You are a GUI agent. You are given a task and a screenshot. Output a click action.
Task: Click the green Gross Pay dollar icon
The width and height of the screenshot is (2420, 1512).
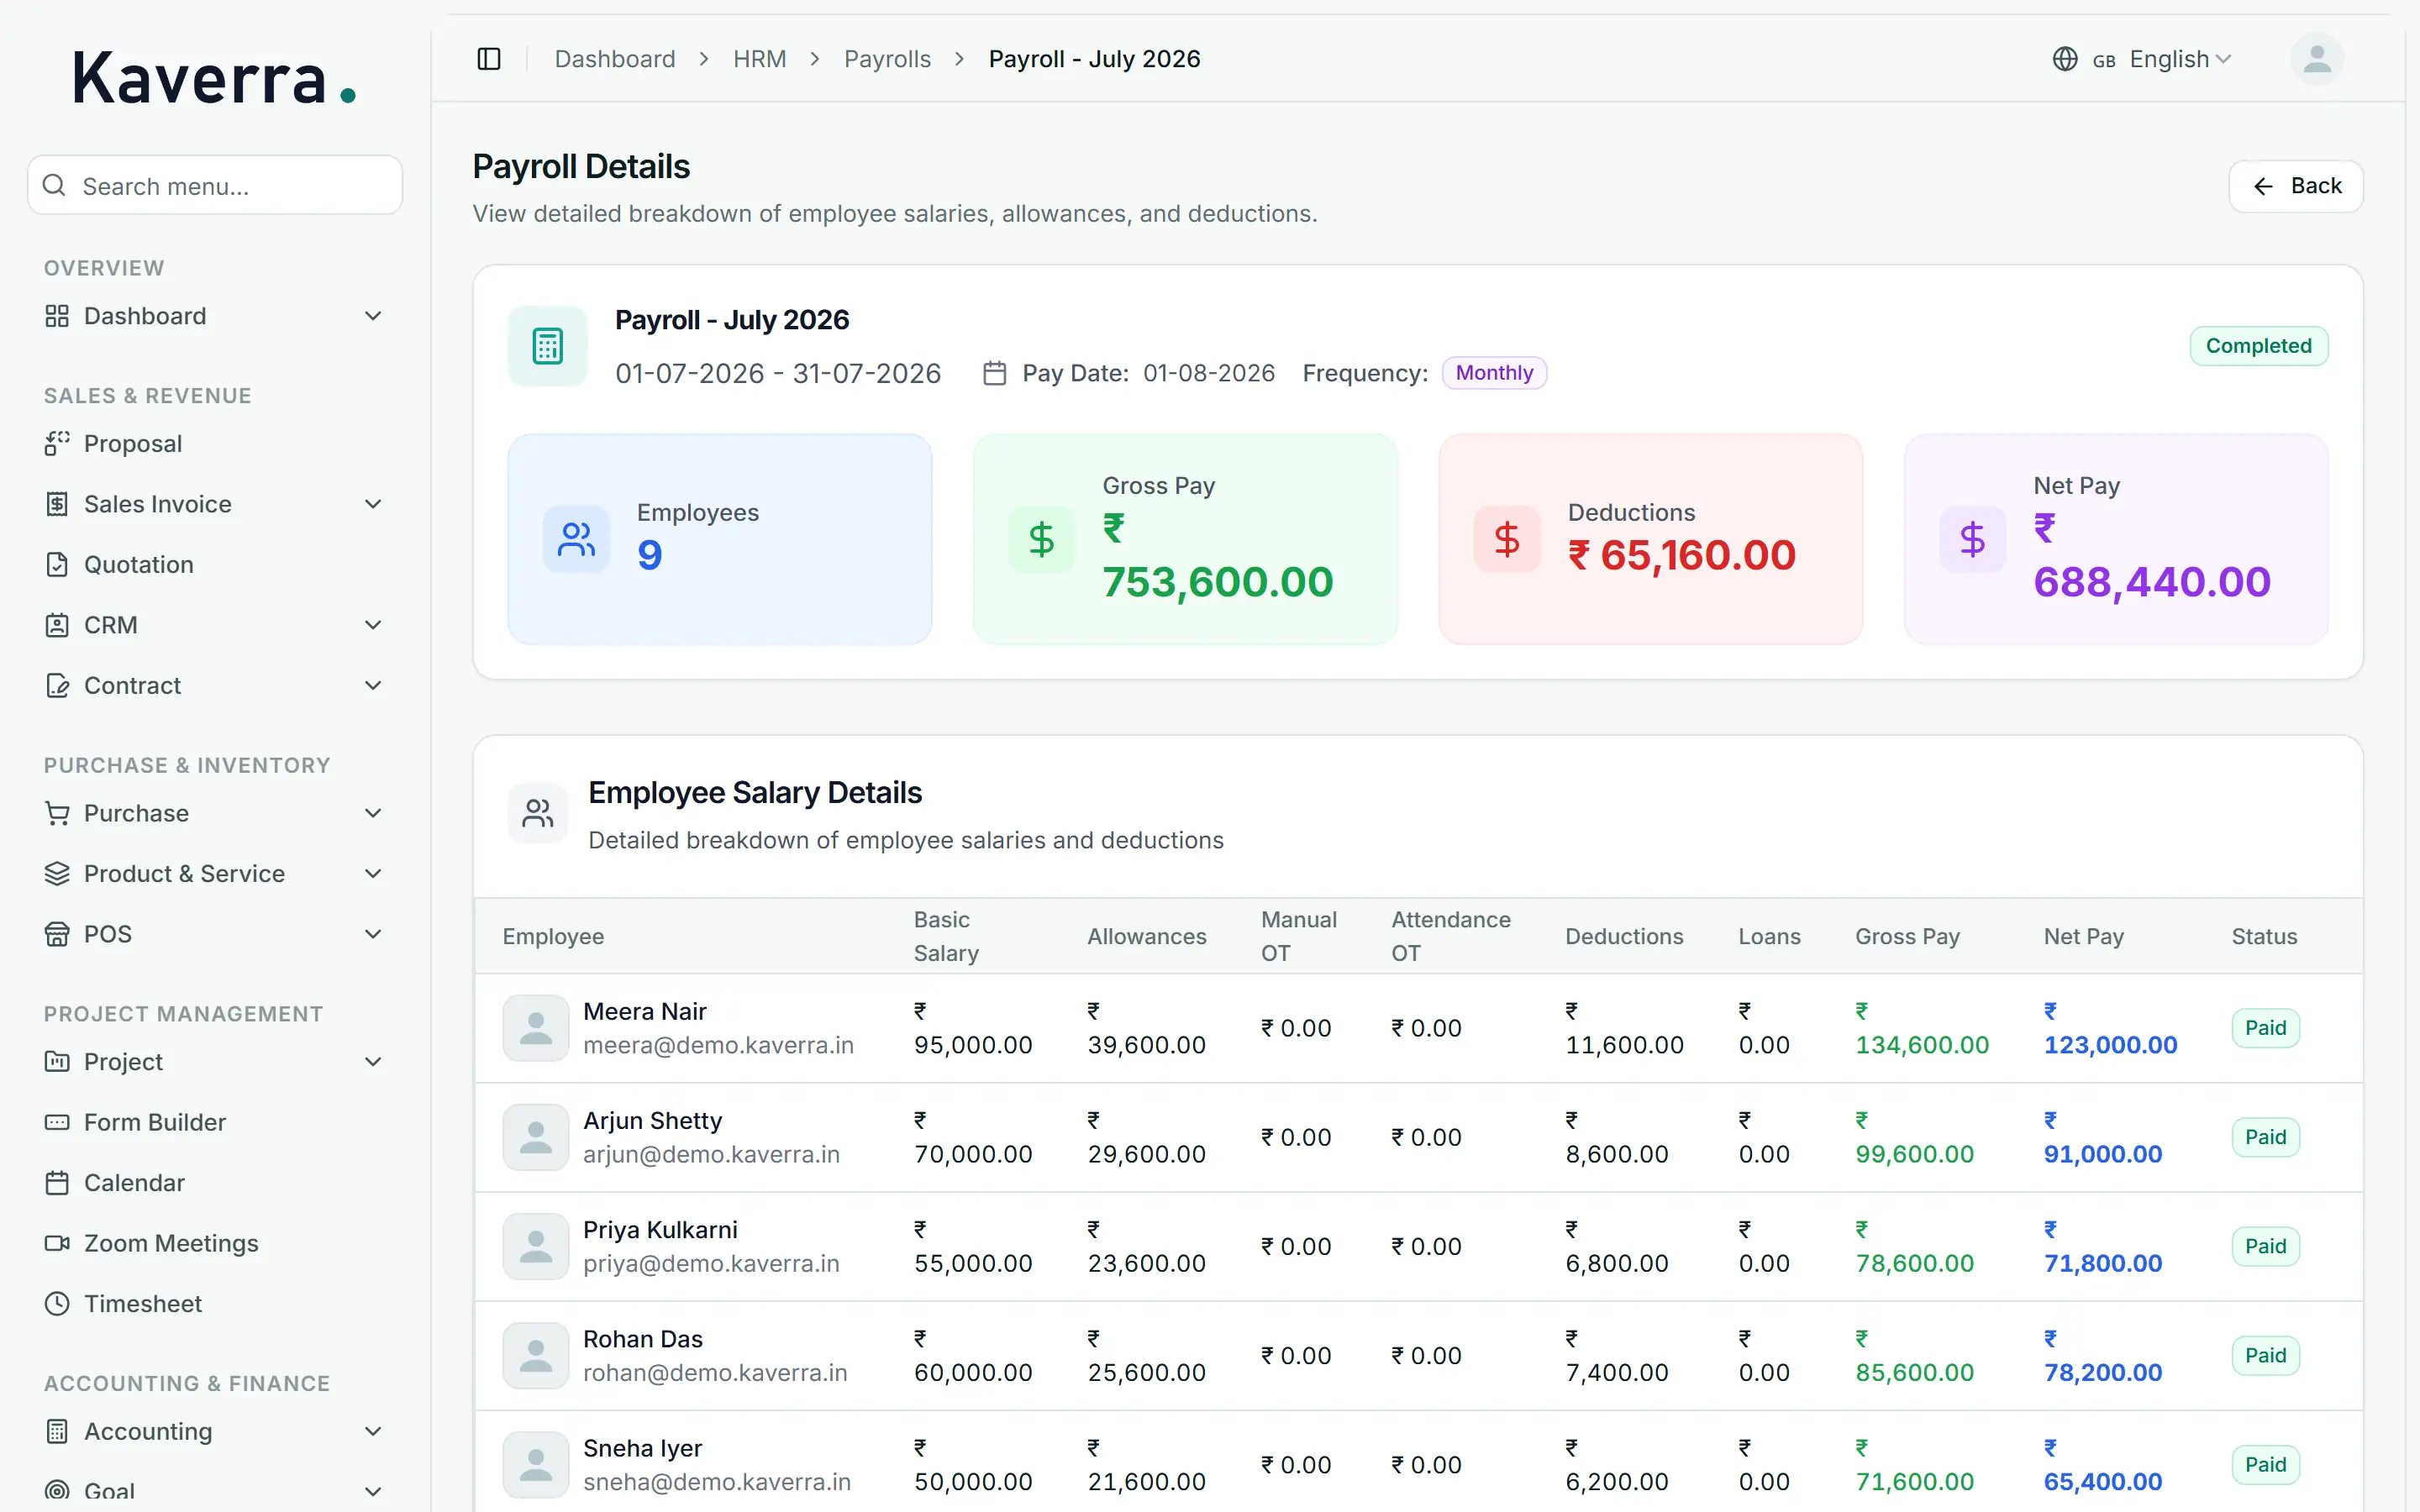[1041, 539]
